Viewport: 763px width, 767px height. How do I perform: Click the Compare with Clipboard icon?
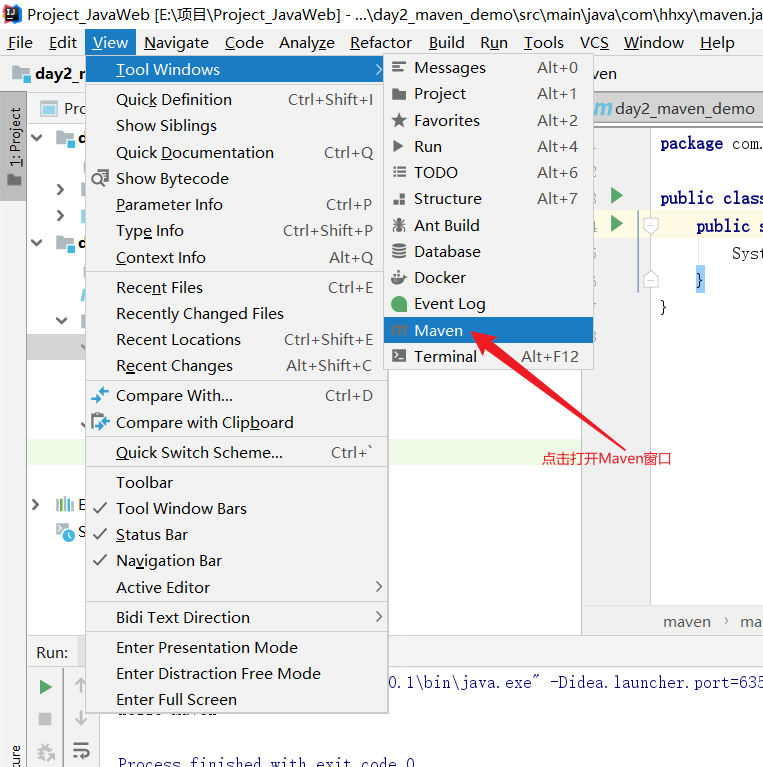point(100,422)
